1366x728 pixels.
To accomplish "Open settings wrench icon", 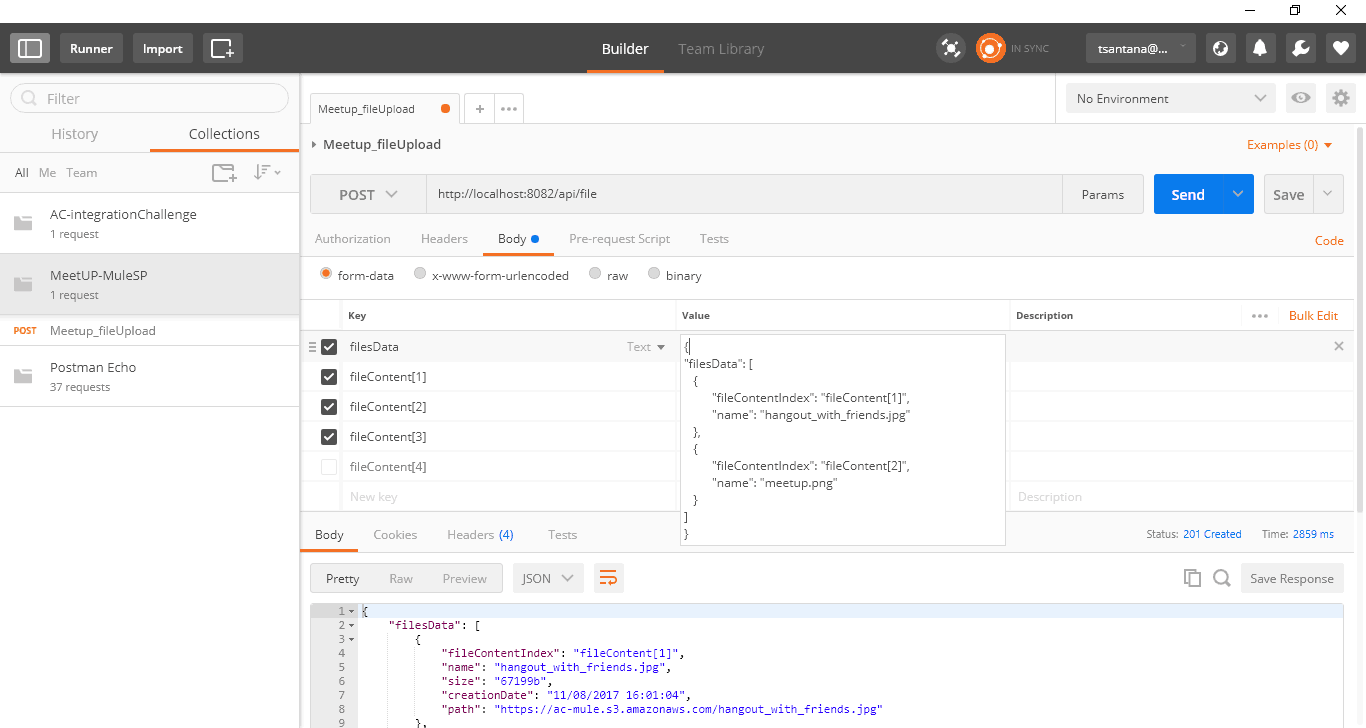I will (x=1300, y=48).
